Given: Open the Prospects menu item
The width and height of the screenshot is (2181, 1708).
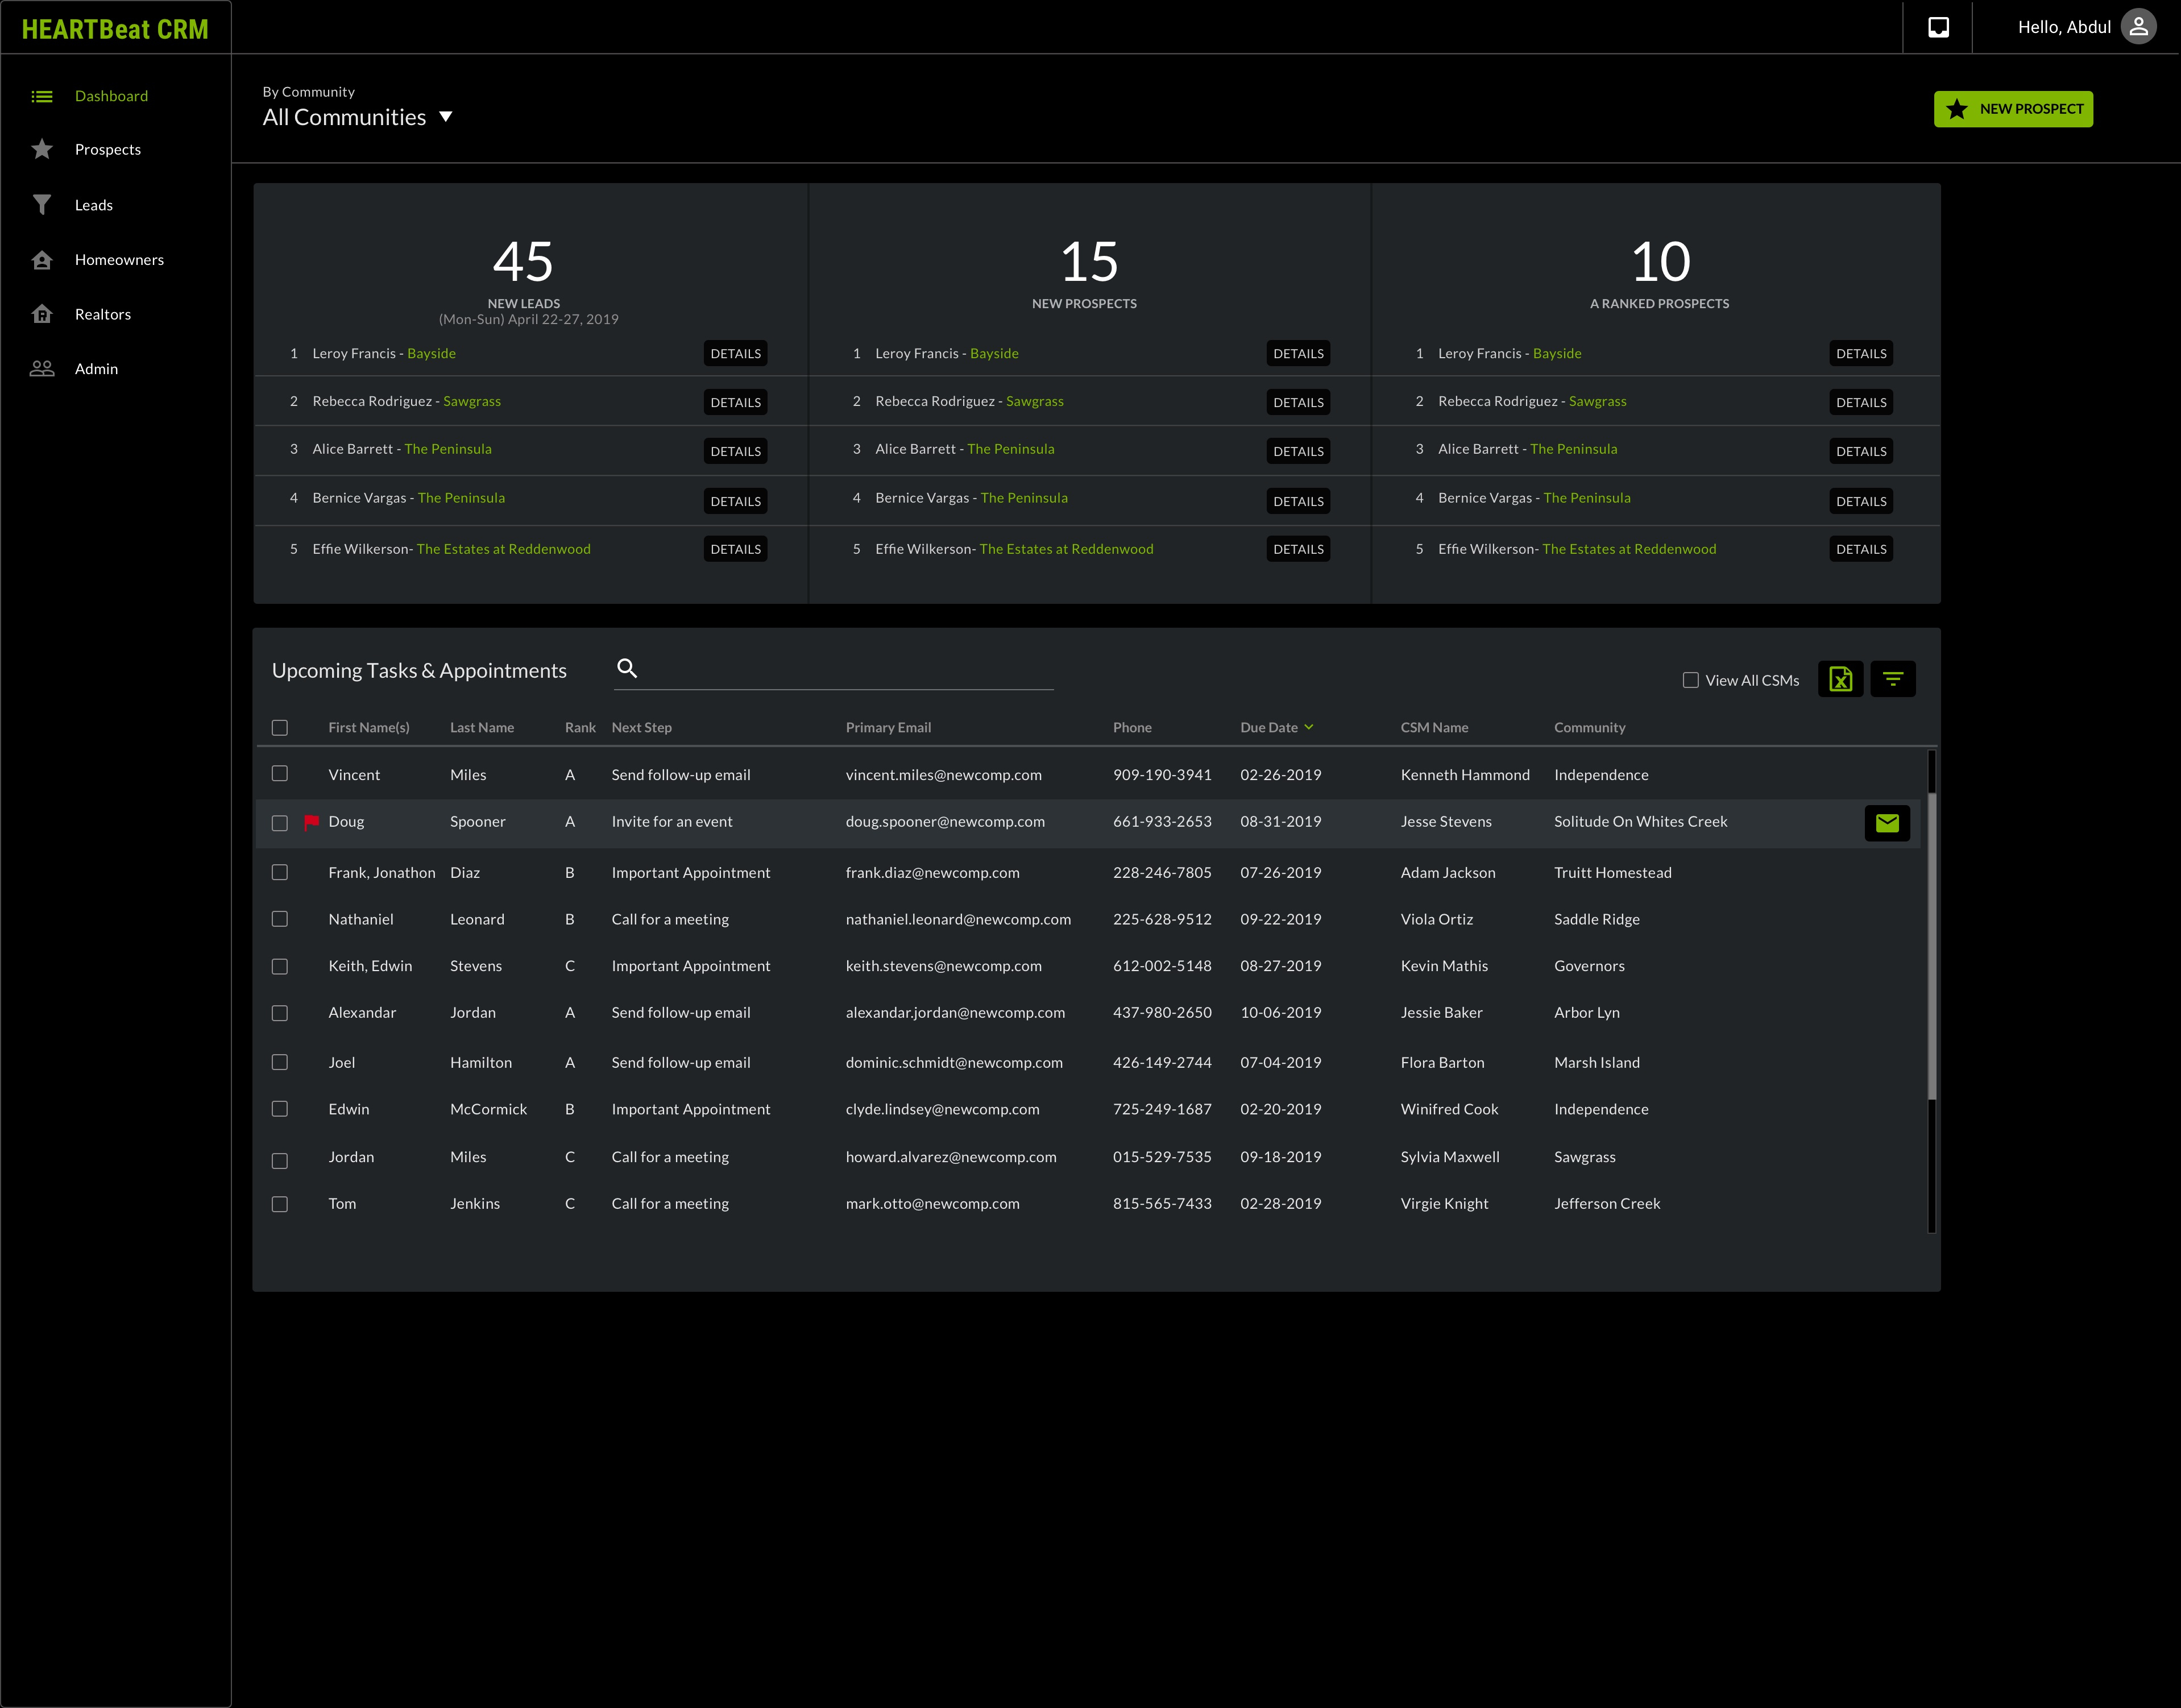Looking at the screenshot, I should click(x=108, y=149).
